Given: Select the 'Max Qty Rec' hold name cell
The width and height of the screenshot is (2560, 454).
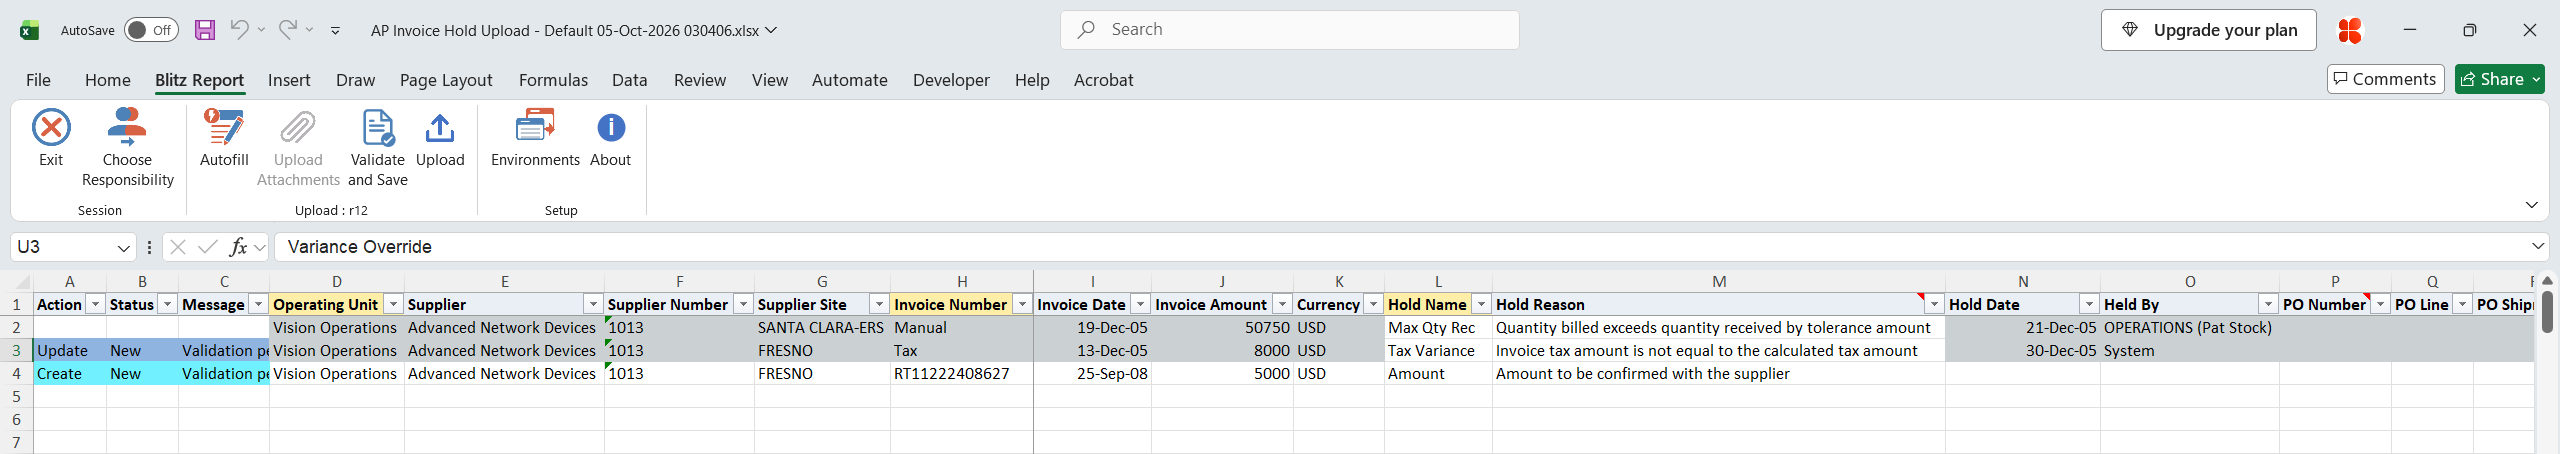Looking at the screenshot, I should [x=1439, y=327].
